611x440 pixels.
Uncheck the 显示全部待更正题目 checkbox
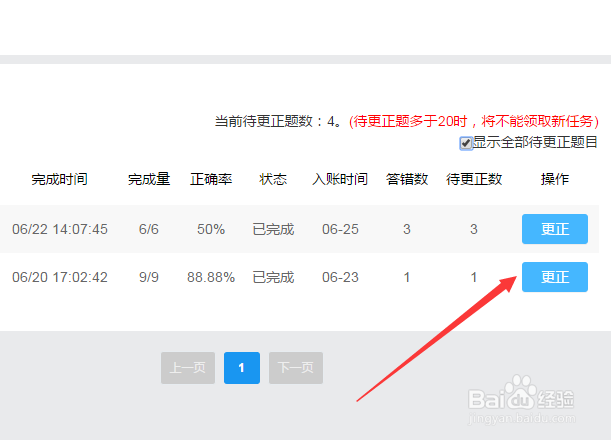tap(466, 143)
